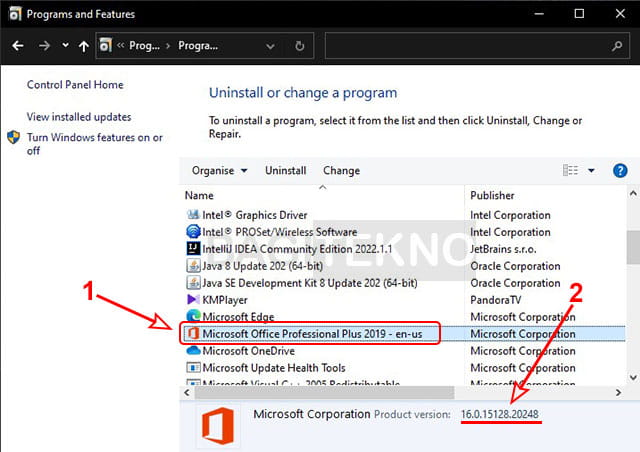The width and height of the screenshot is (640, 452).
Task: Click 'JetBrains s.r.o.' publisher cell
Action: coord(503,249)
